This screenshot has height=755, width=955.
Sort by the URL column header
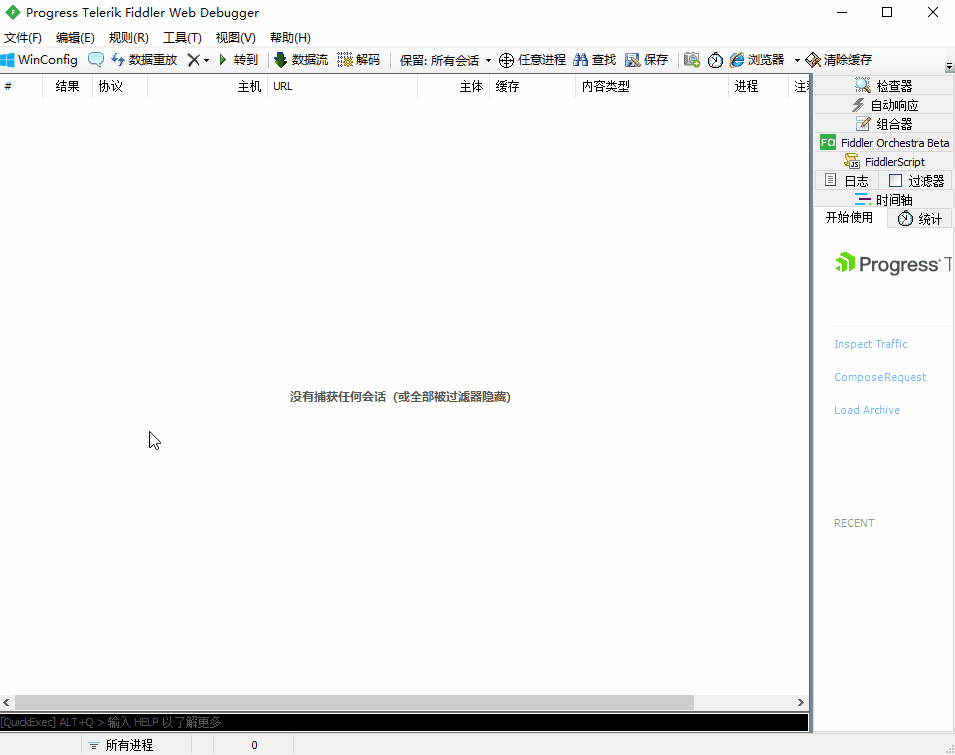(342, 86)
